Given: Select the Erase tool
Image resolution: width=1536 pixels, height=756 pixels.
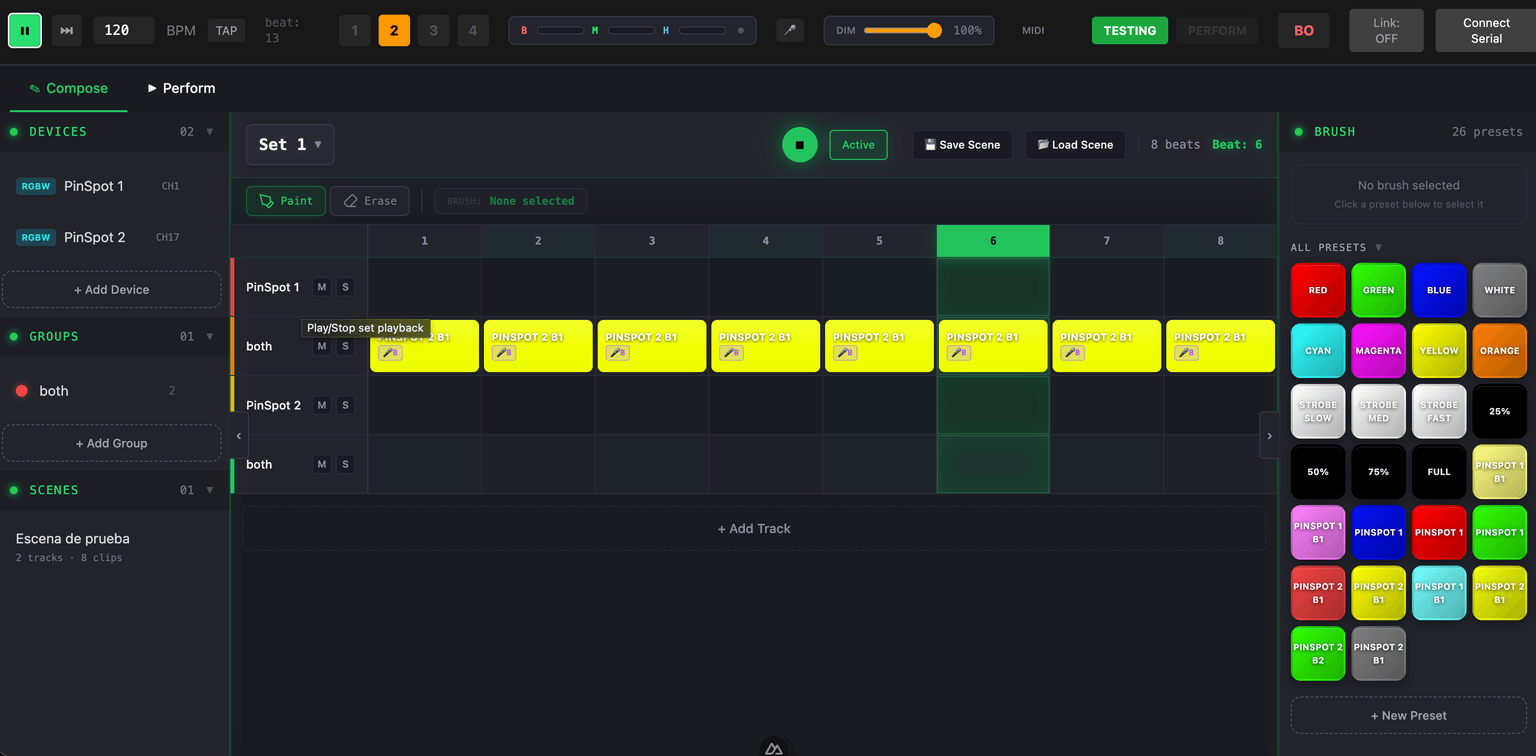Looking at the screenshot, I should 369,200.
